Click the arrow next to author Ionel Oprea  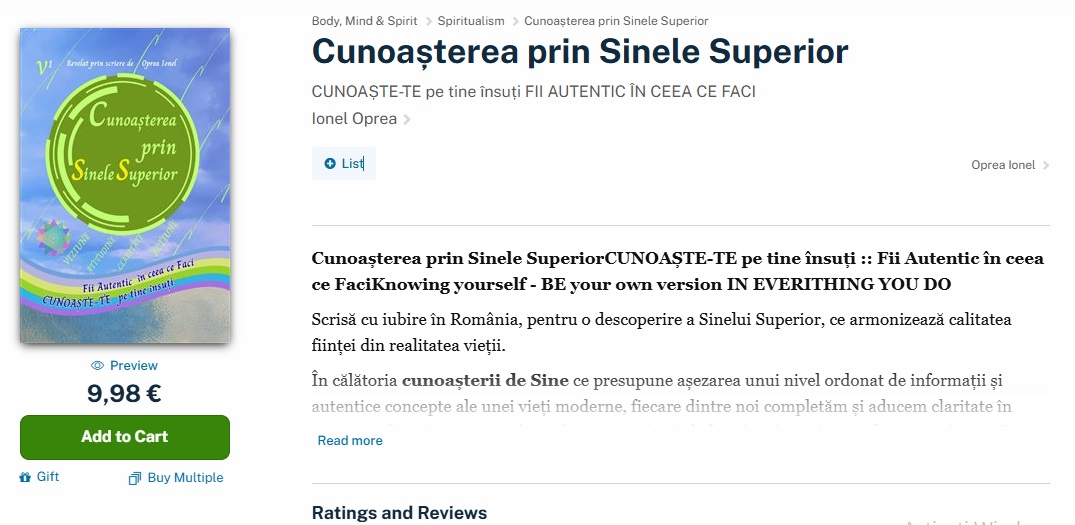point(407,120)
